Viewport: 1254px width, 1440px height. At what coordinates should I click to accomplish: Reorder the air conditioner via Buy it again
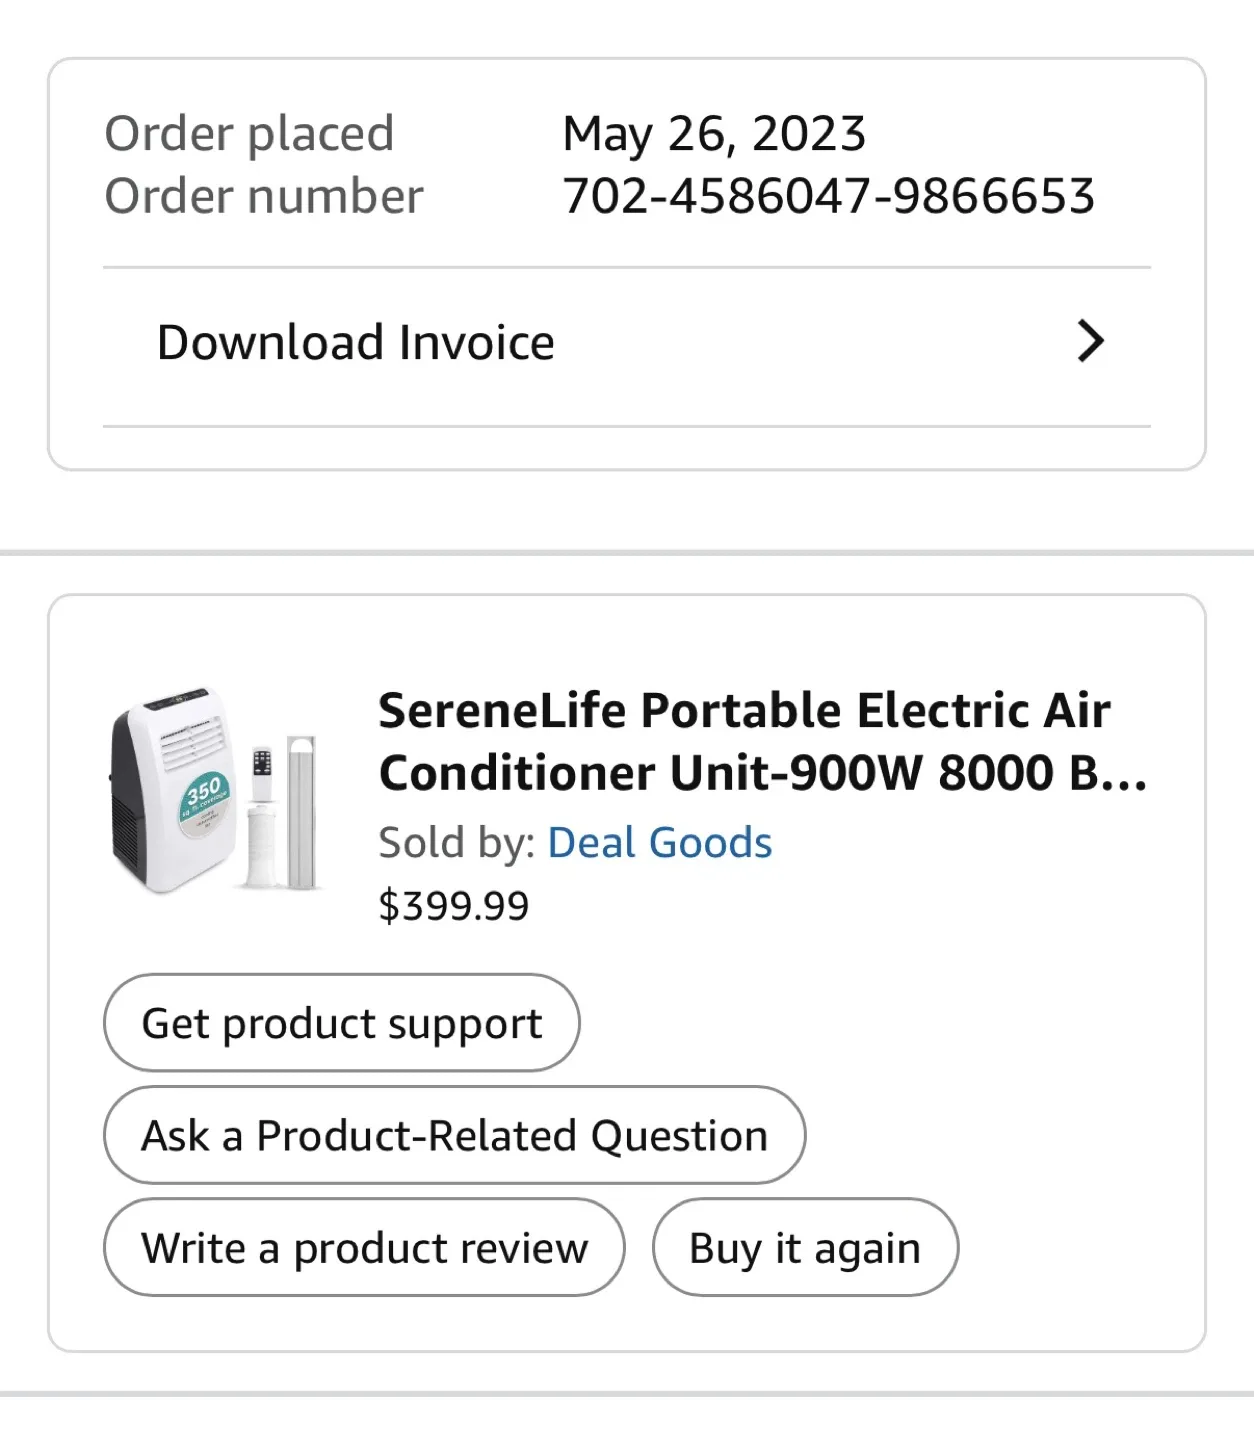click(x=804, y=1247)
